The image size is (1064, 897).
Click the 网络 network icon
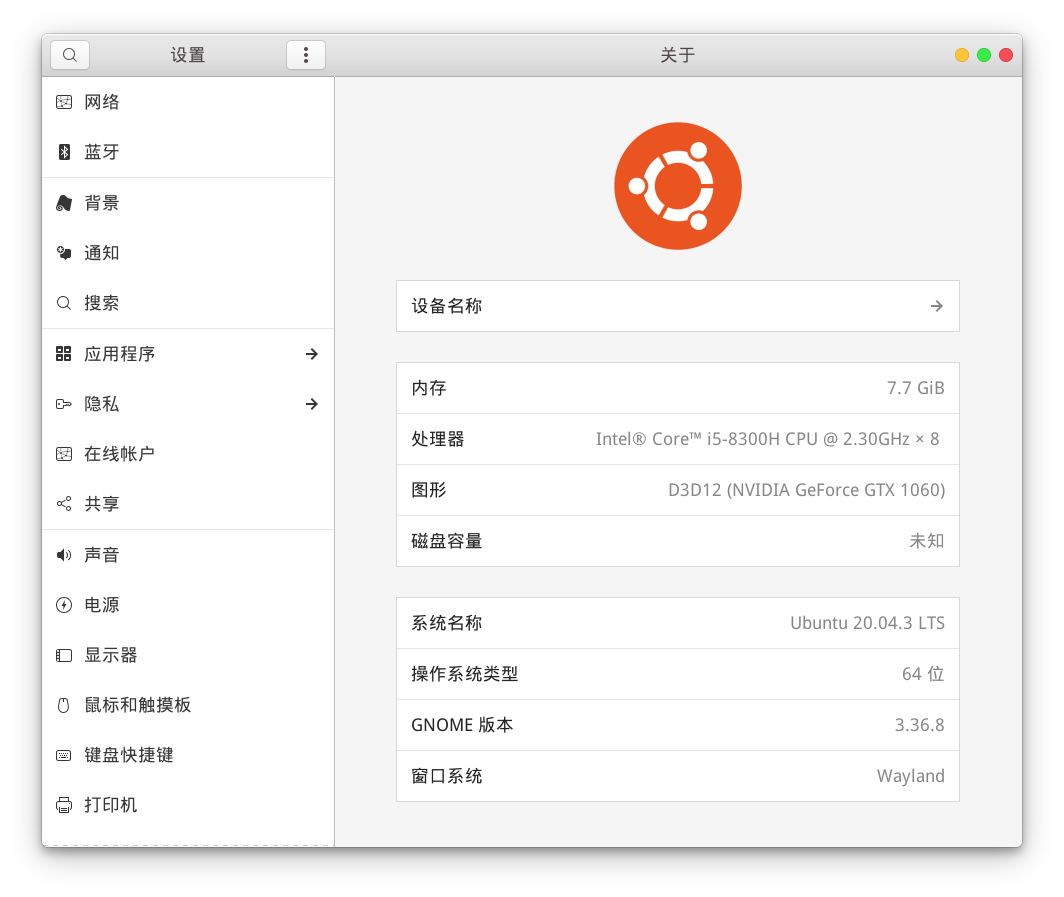coord(64,102)
